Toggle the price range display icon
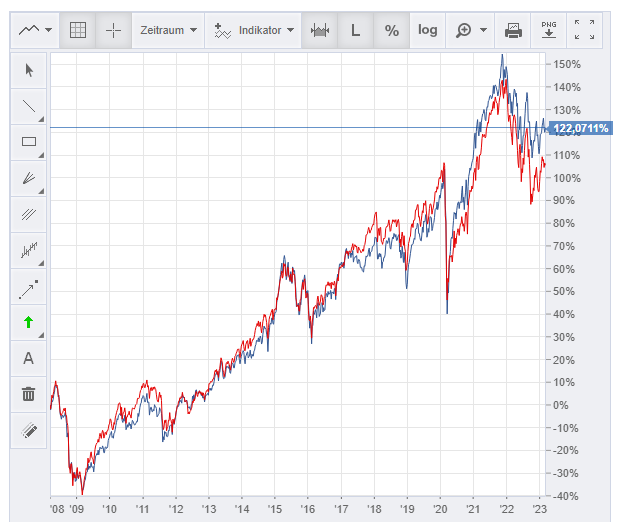This screenshot has width=617, height=522. (x=320, y=30)
